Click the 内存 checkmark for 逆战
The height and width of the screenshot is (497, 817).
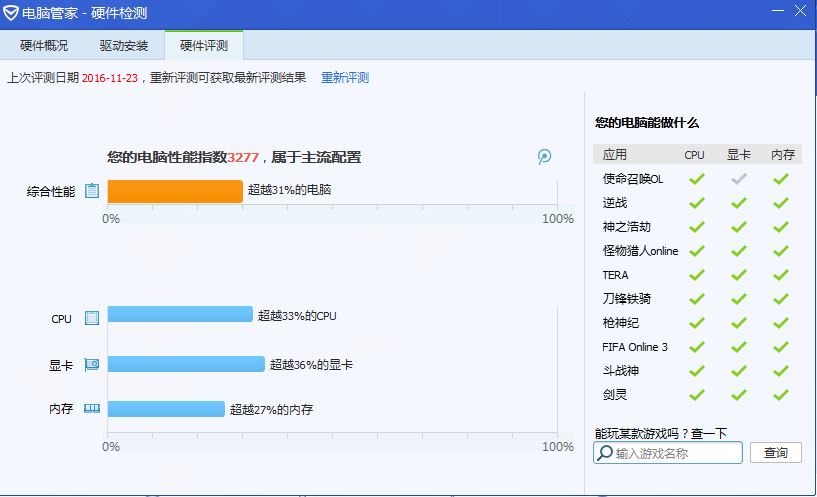pos(780,203)
